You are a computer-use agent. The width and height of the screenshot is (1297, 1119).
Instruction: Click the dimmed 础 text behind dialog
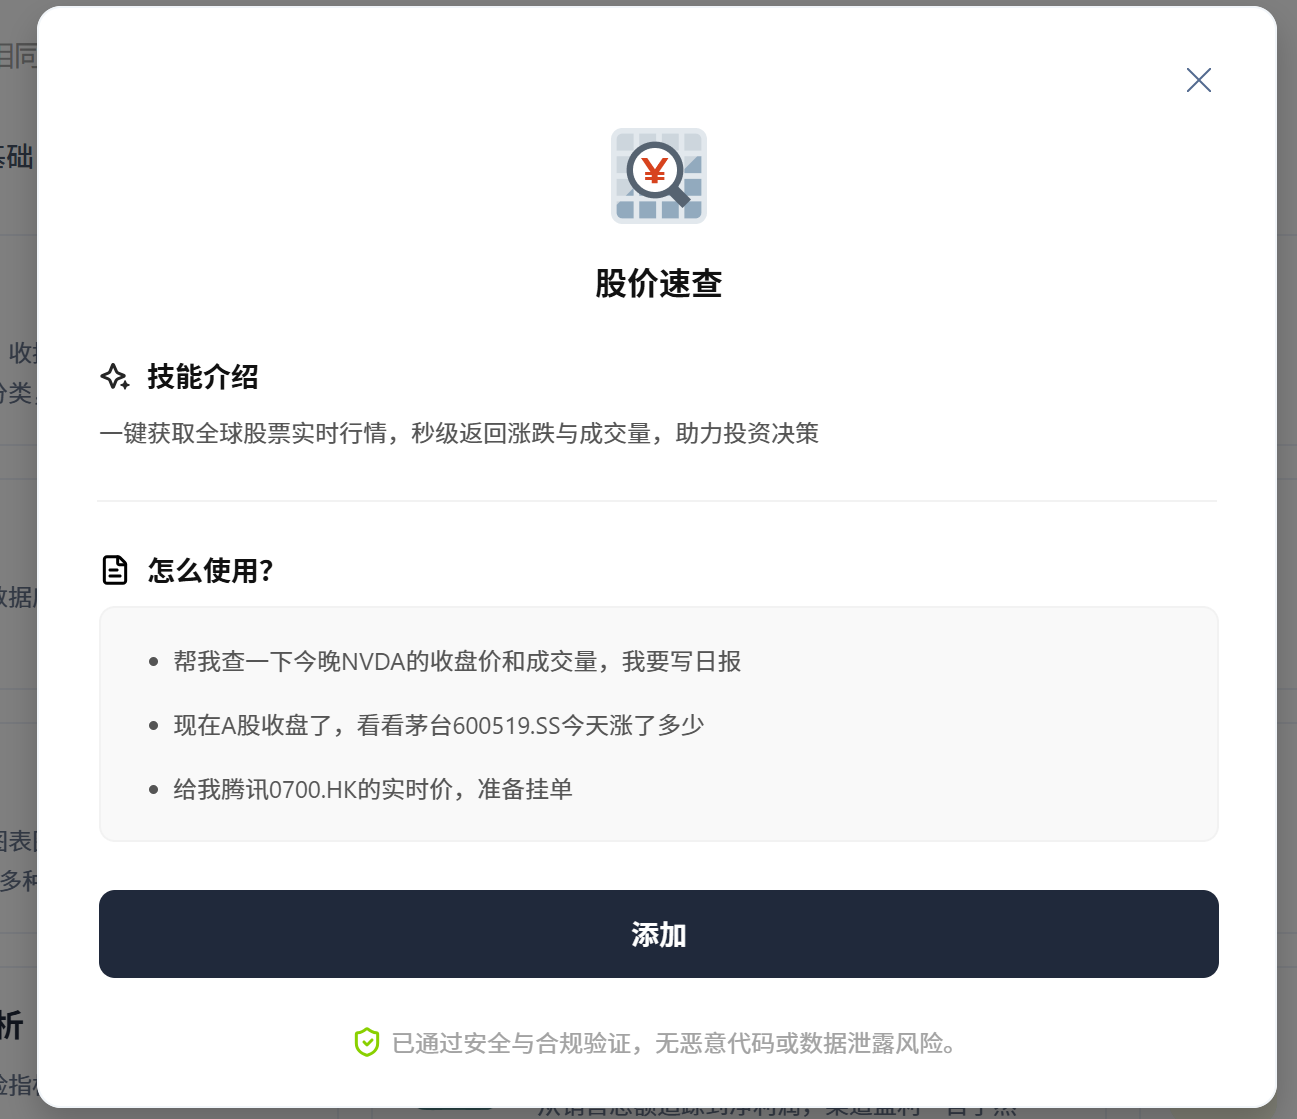(x=17, y=156)
